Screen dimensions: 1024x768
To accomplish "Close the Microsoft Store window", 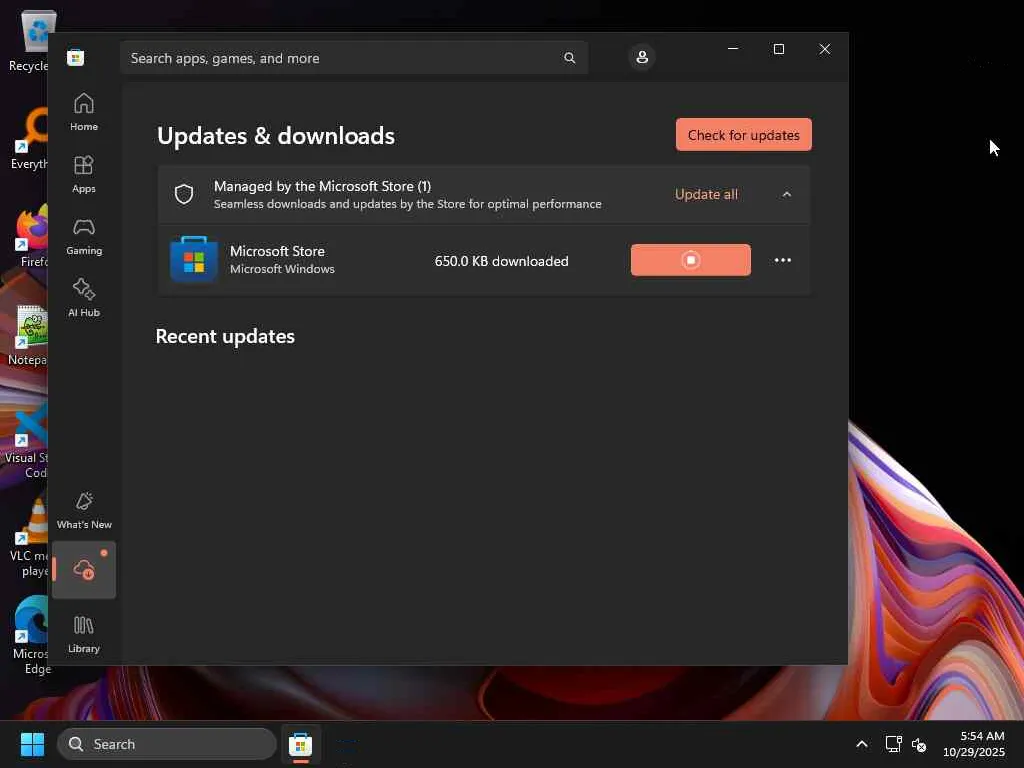I will coord(825,49).
